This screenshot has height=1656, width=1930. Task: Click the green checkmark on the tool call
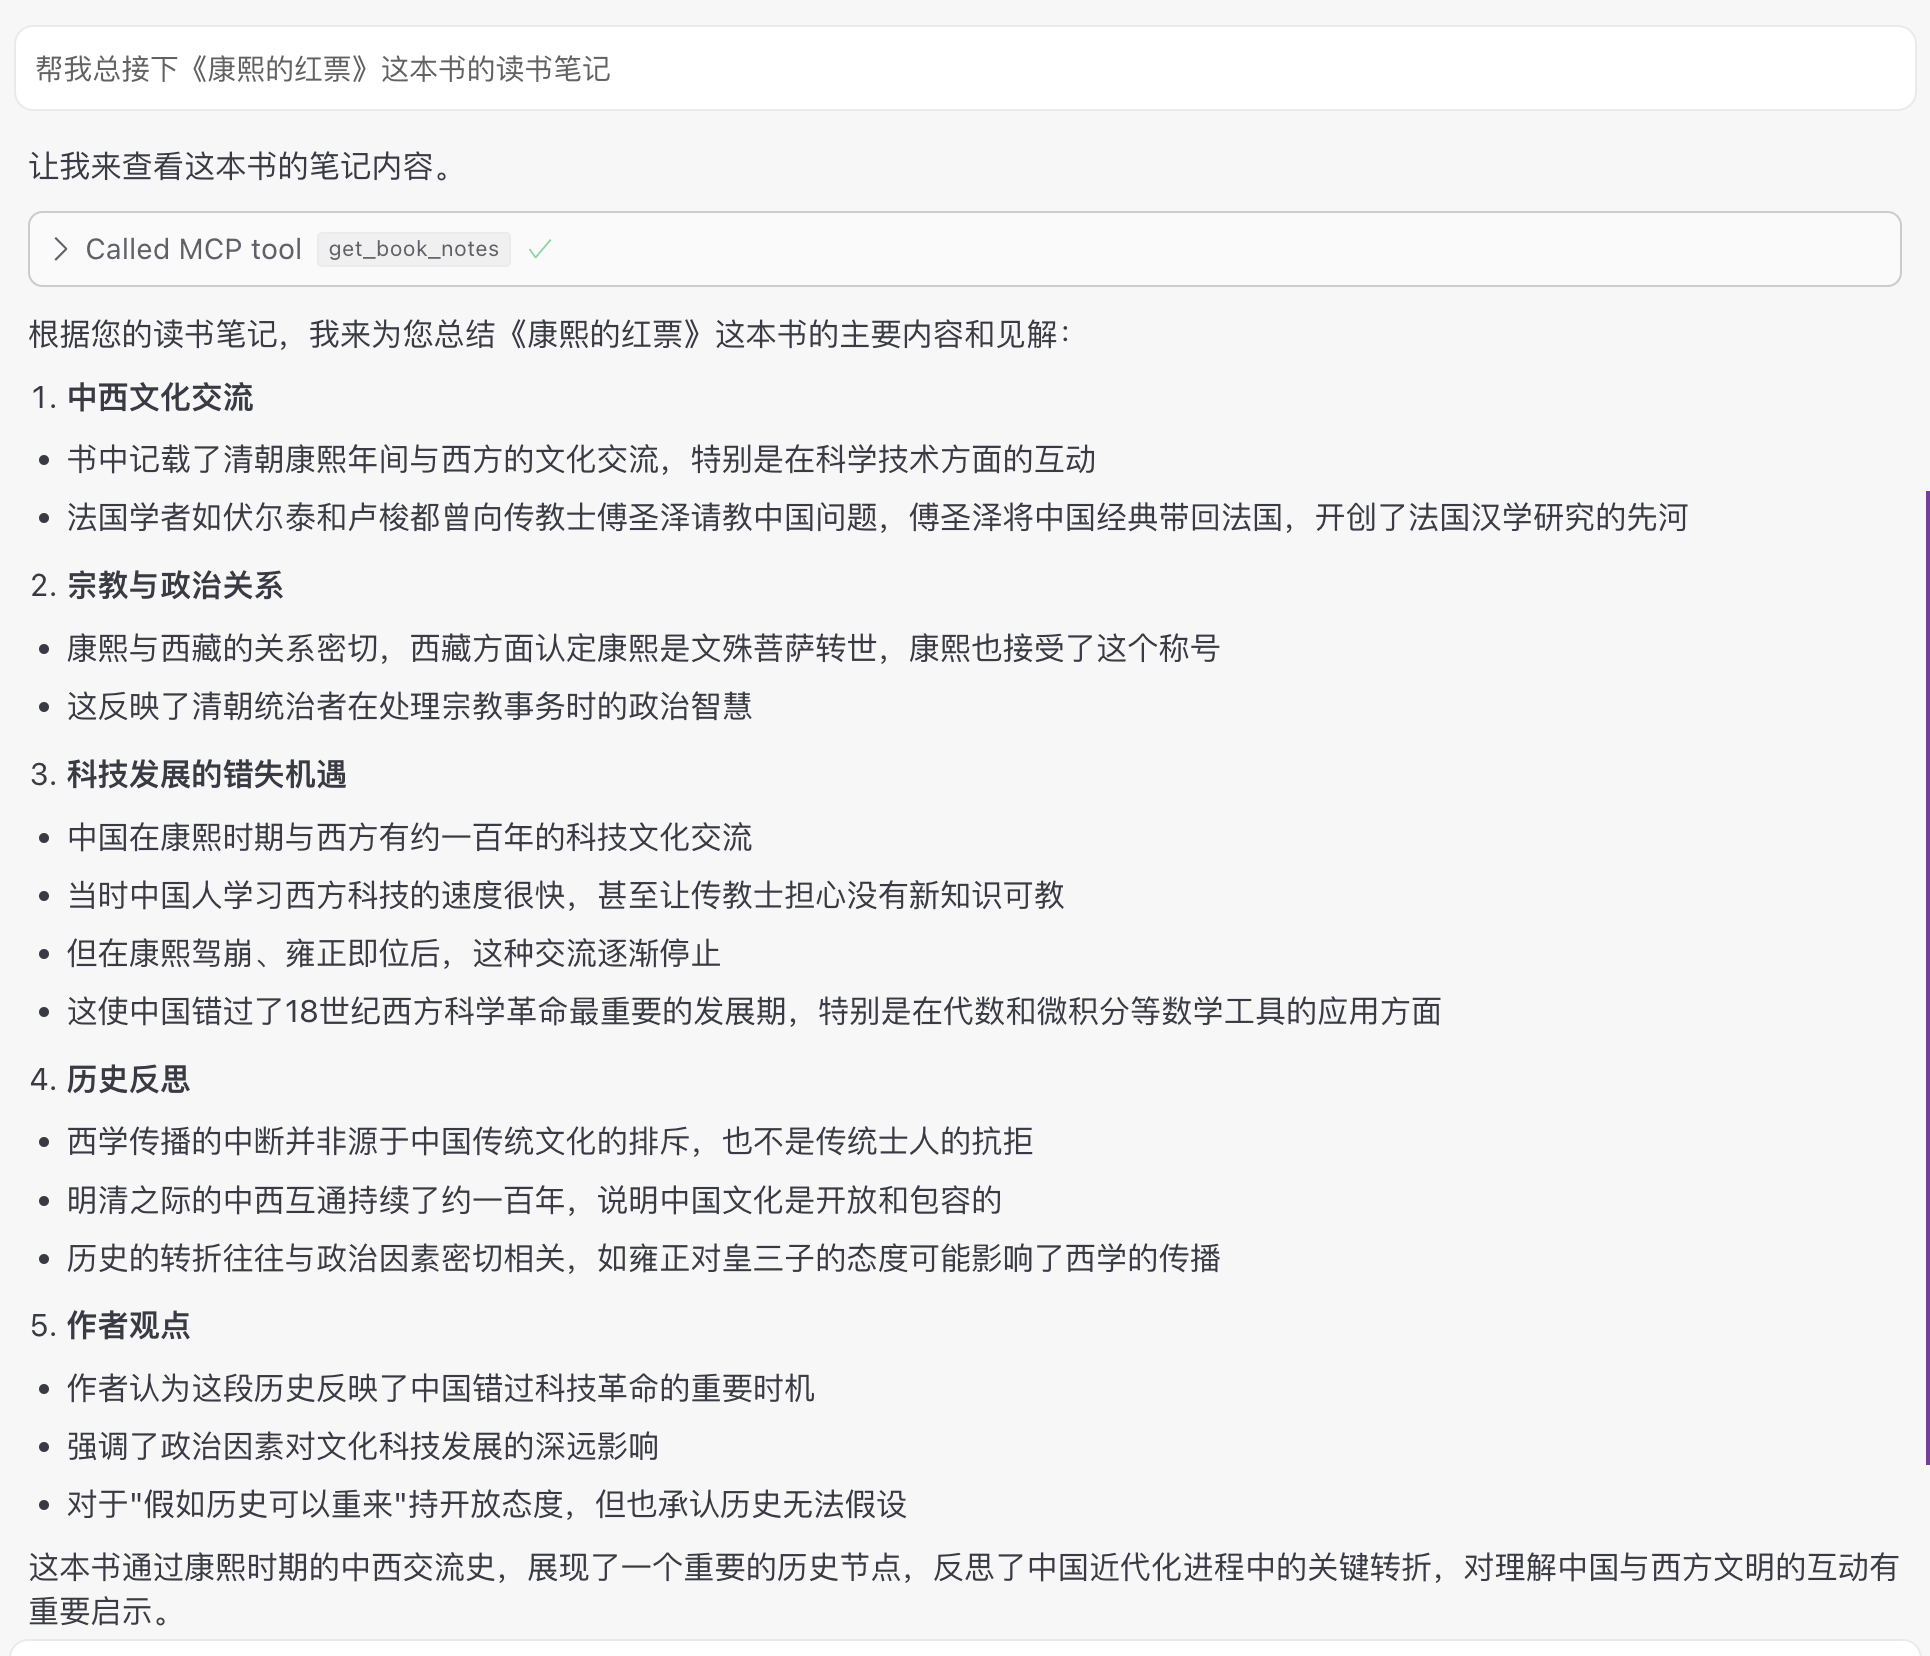click(540, 249)
